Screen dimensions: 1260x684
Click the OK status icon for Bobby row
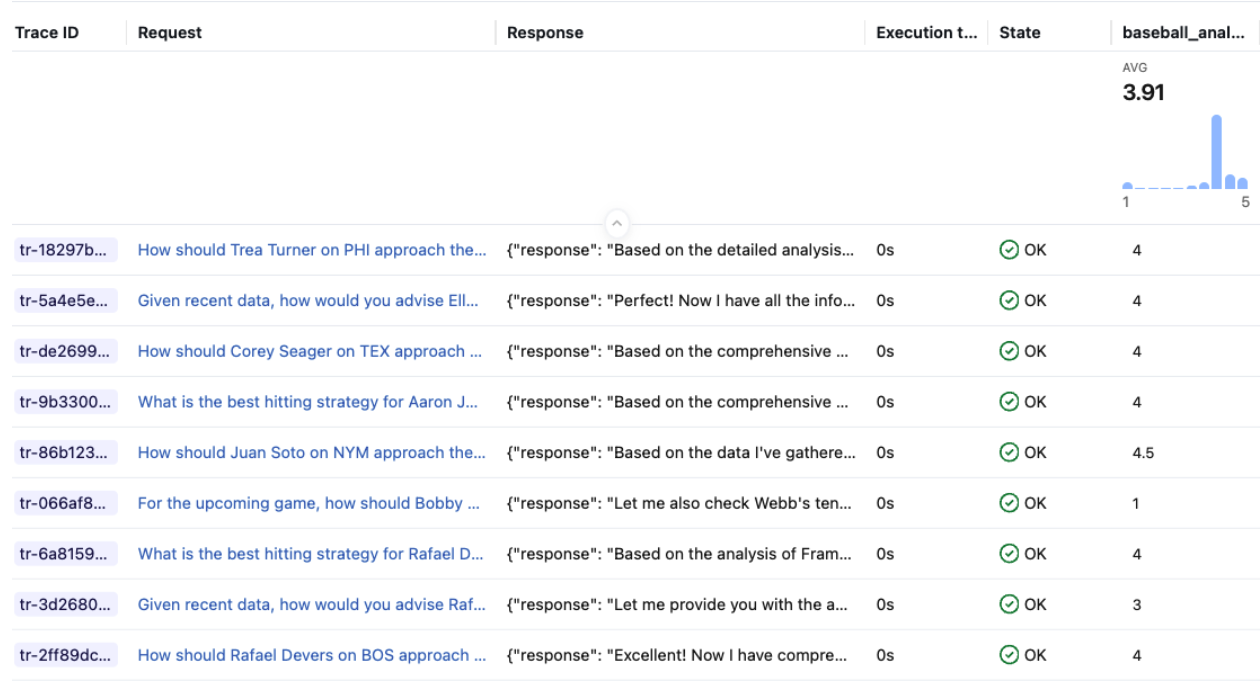coord(1009,503)
